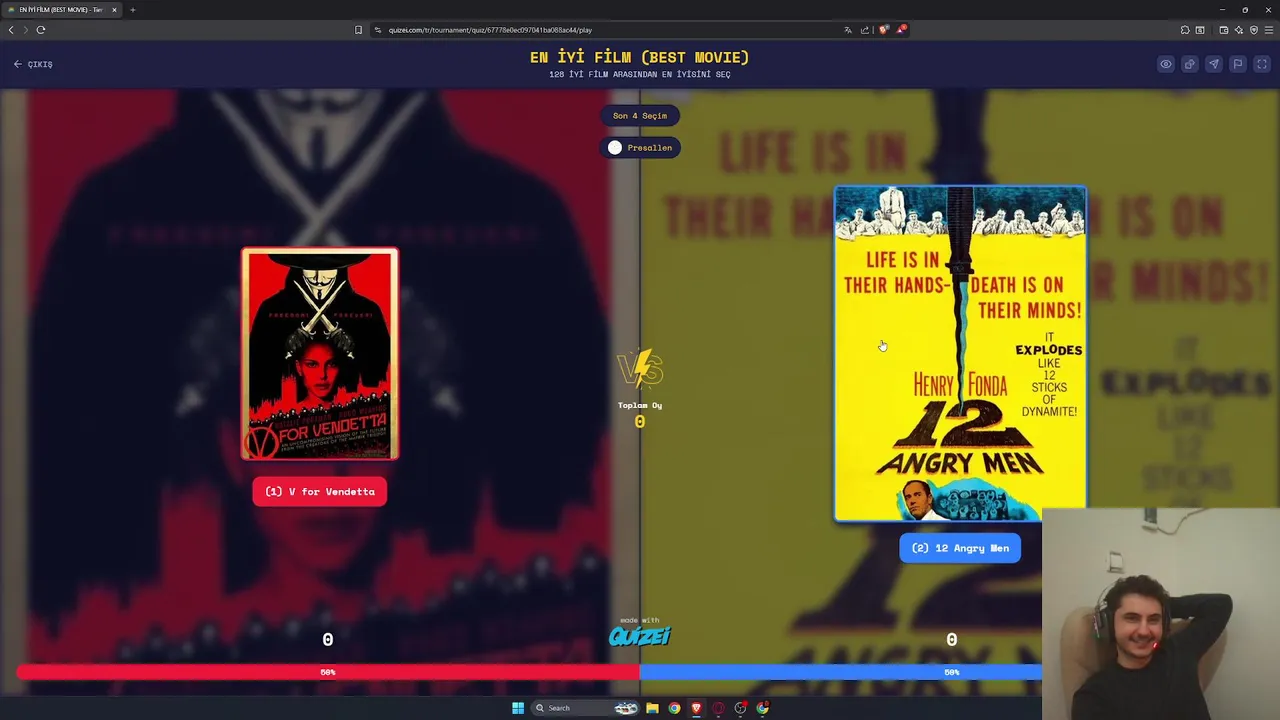Click the Brave icon in the taskbar
This screenshot has width=1280, height=720.
[x=696, y=708]
